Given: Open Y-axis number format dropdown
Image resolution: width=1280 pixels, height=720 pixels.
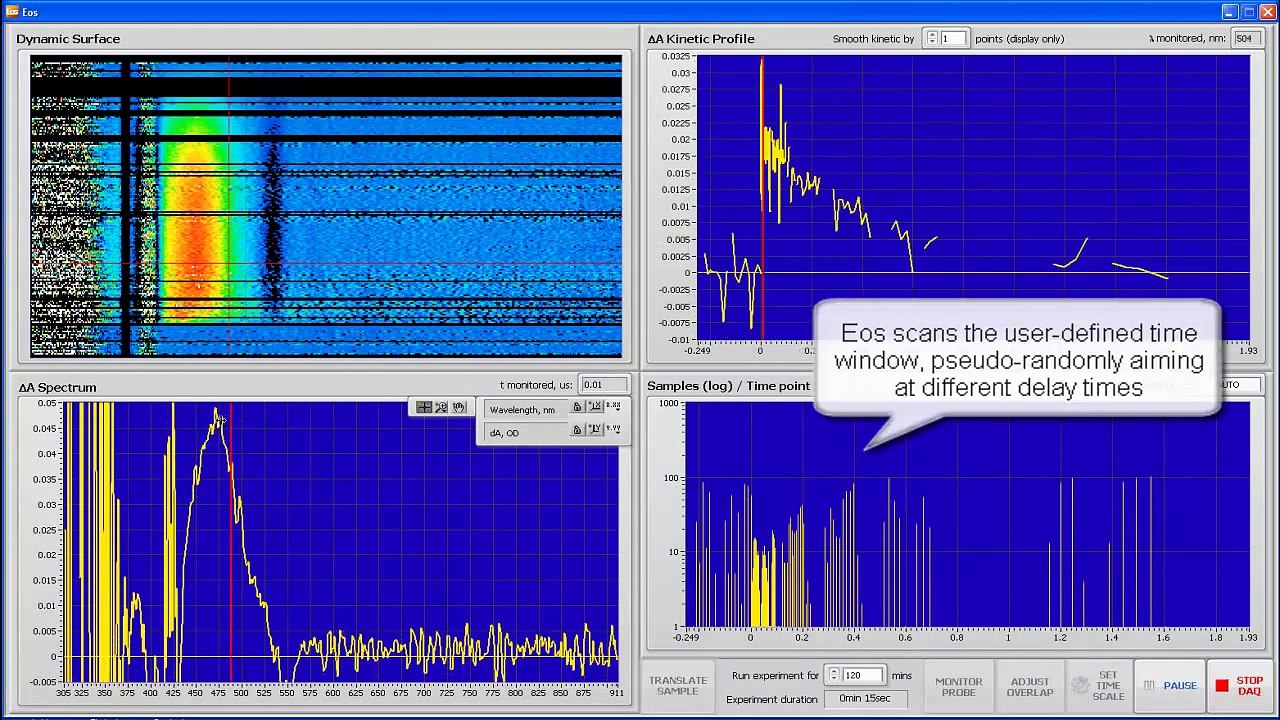Looking at the screenshot, I should pyautogui.click(x=613, y=430).
